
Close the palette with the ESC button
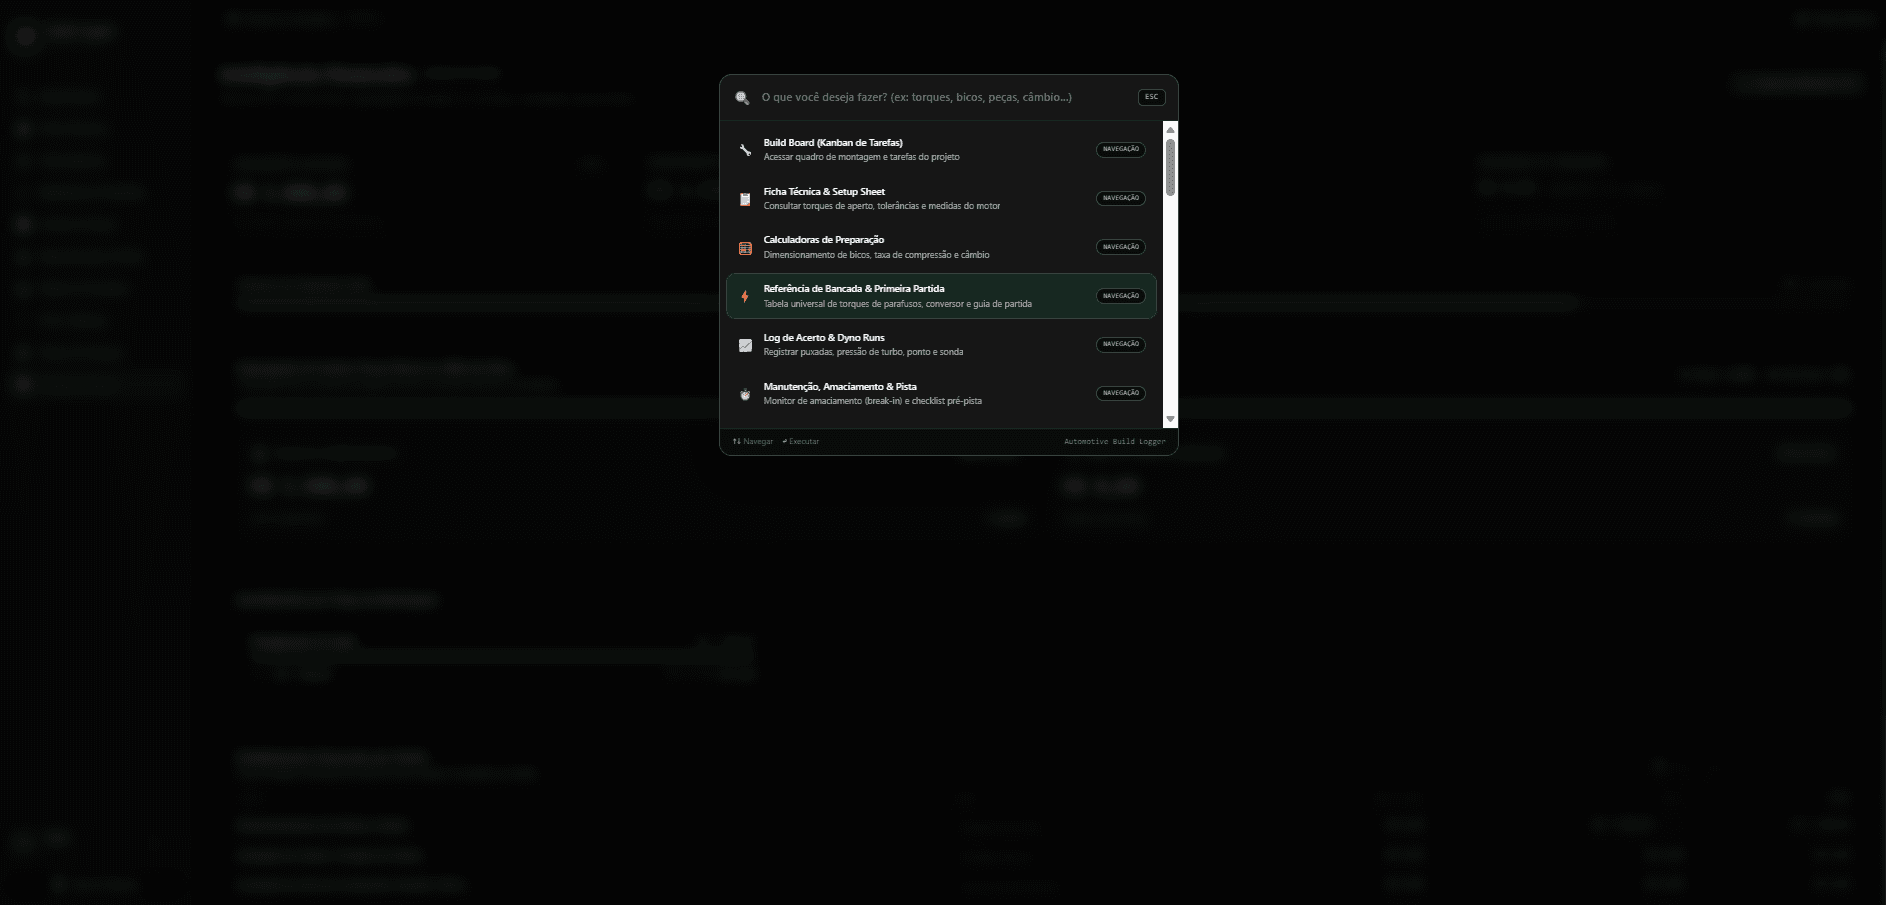coord(1151,97)
